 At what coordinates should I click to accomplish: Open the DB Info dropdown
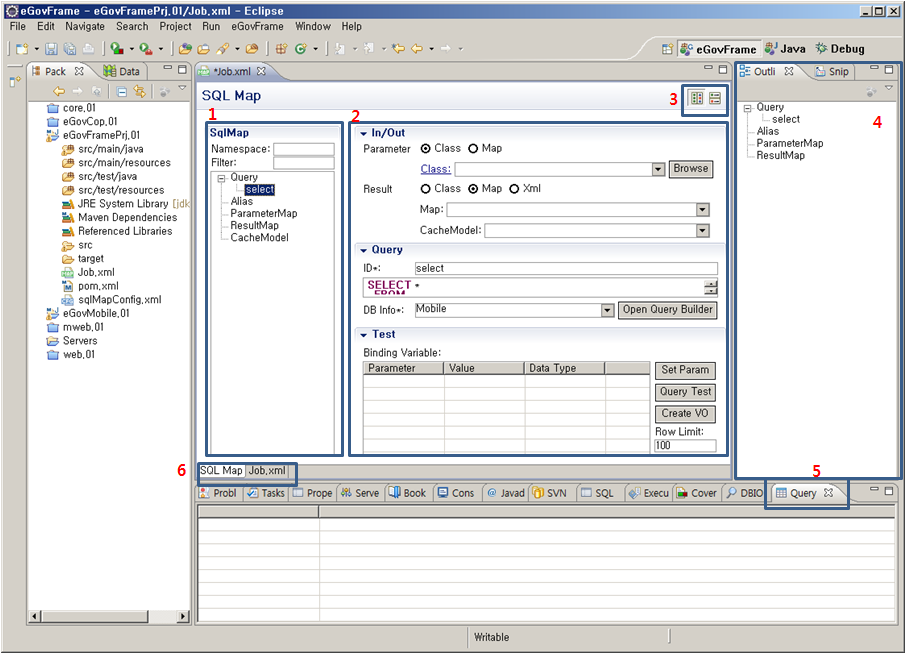[607, 310]
